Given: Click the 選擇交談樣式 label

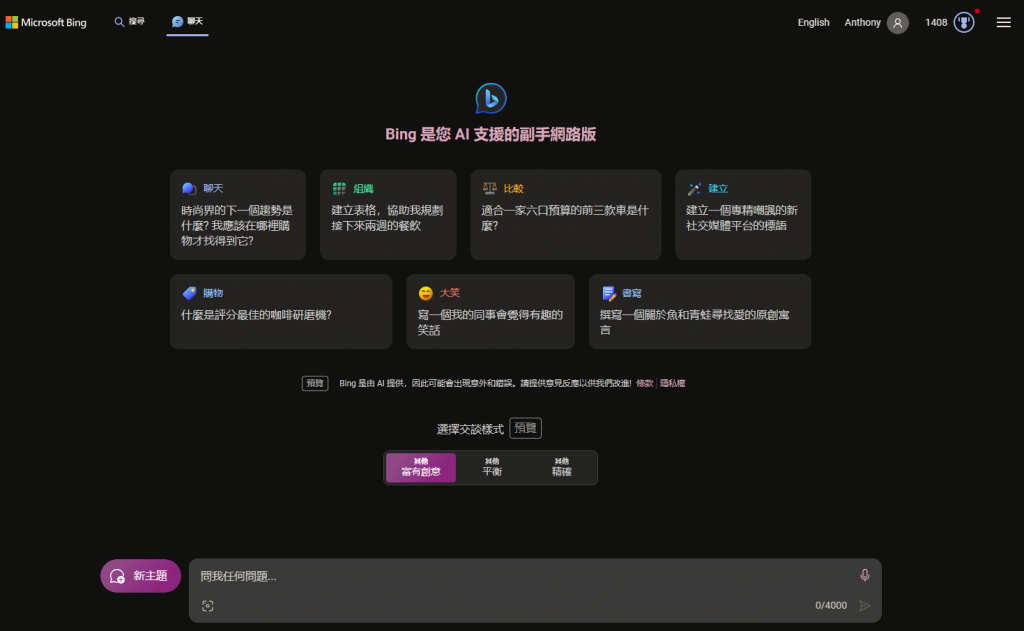Looking at the screenshot, I should point(470,429).
